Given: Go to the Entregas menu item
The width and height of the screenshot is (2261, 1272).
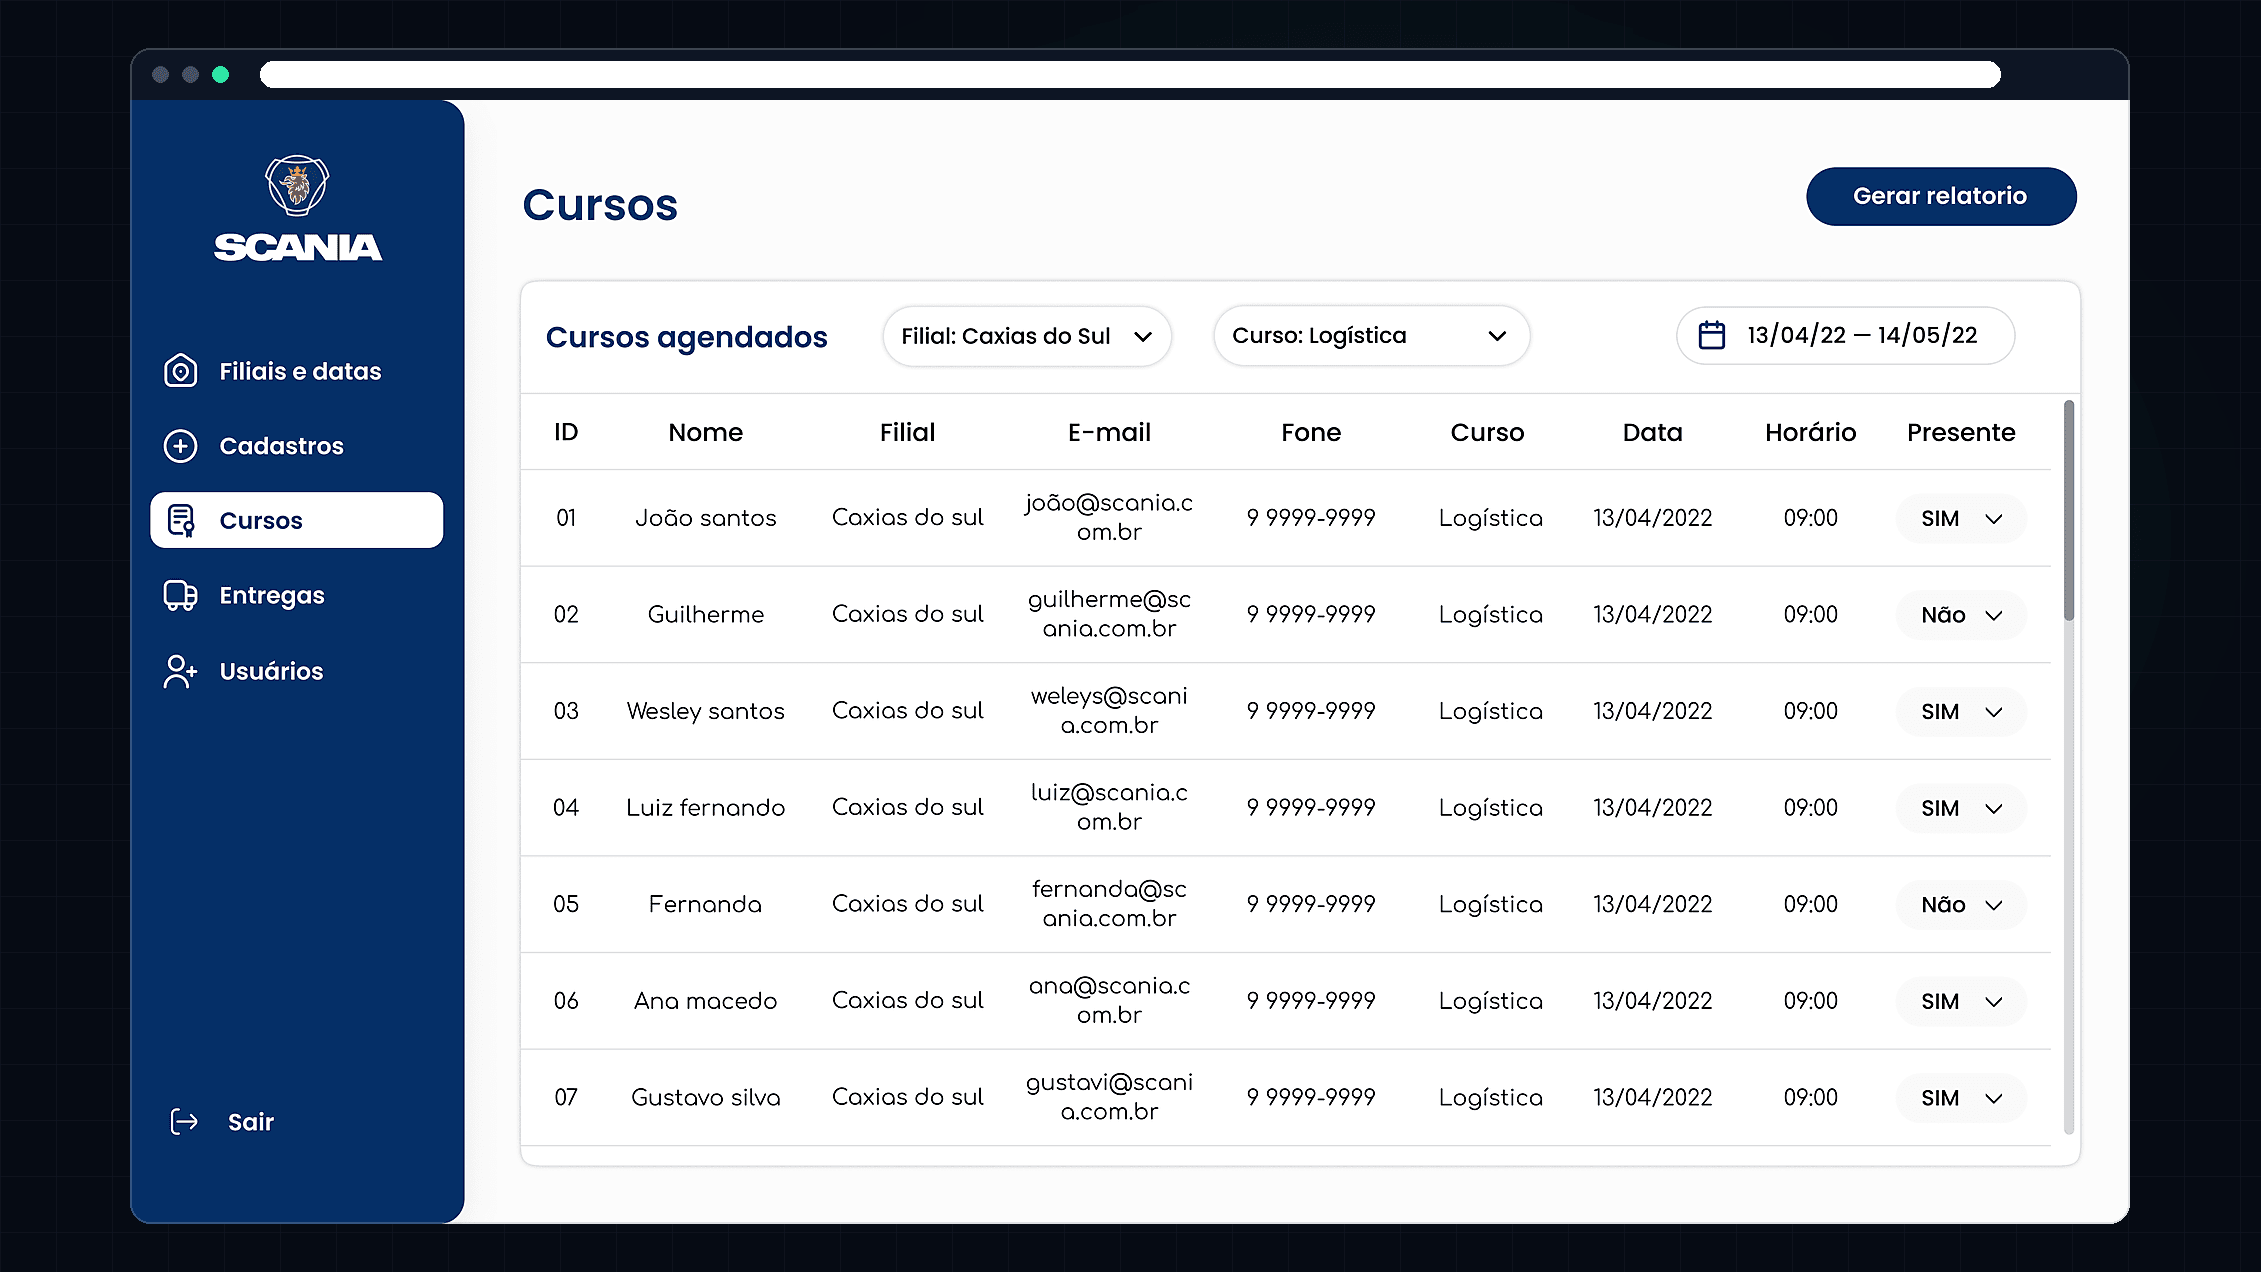Looking at the screenshot, I should coord(297,595).
